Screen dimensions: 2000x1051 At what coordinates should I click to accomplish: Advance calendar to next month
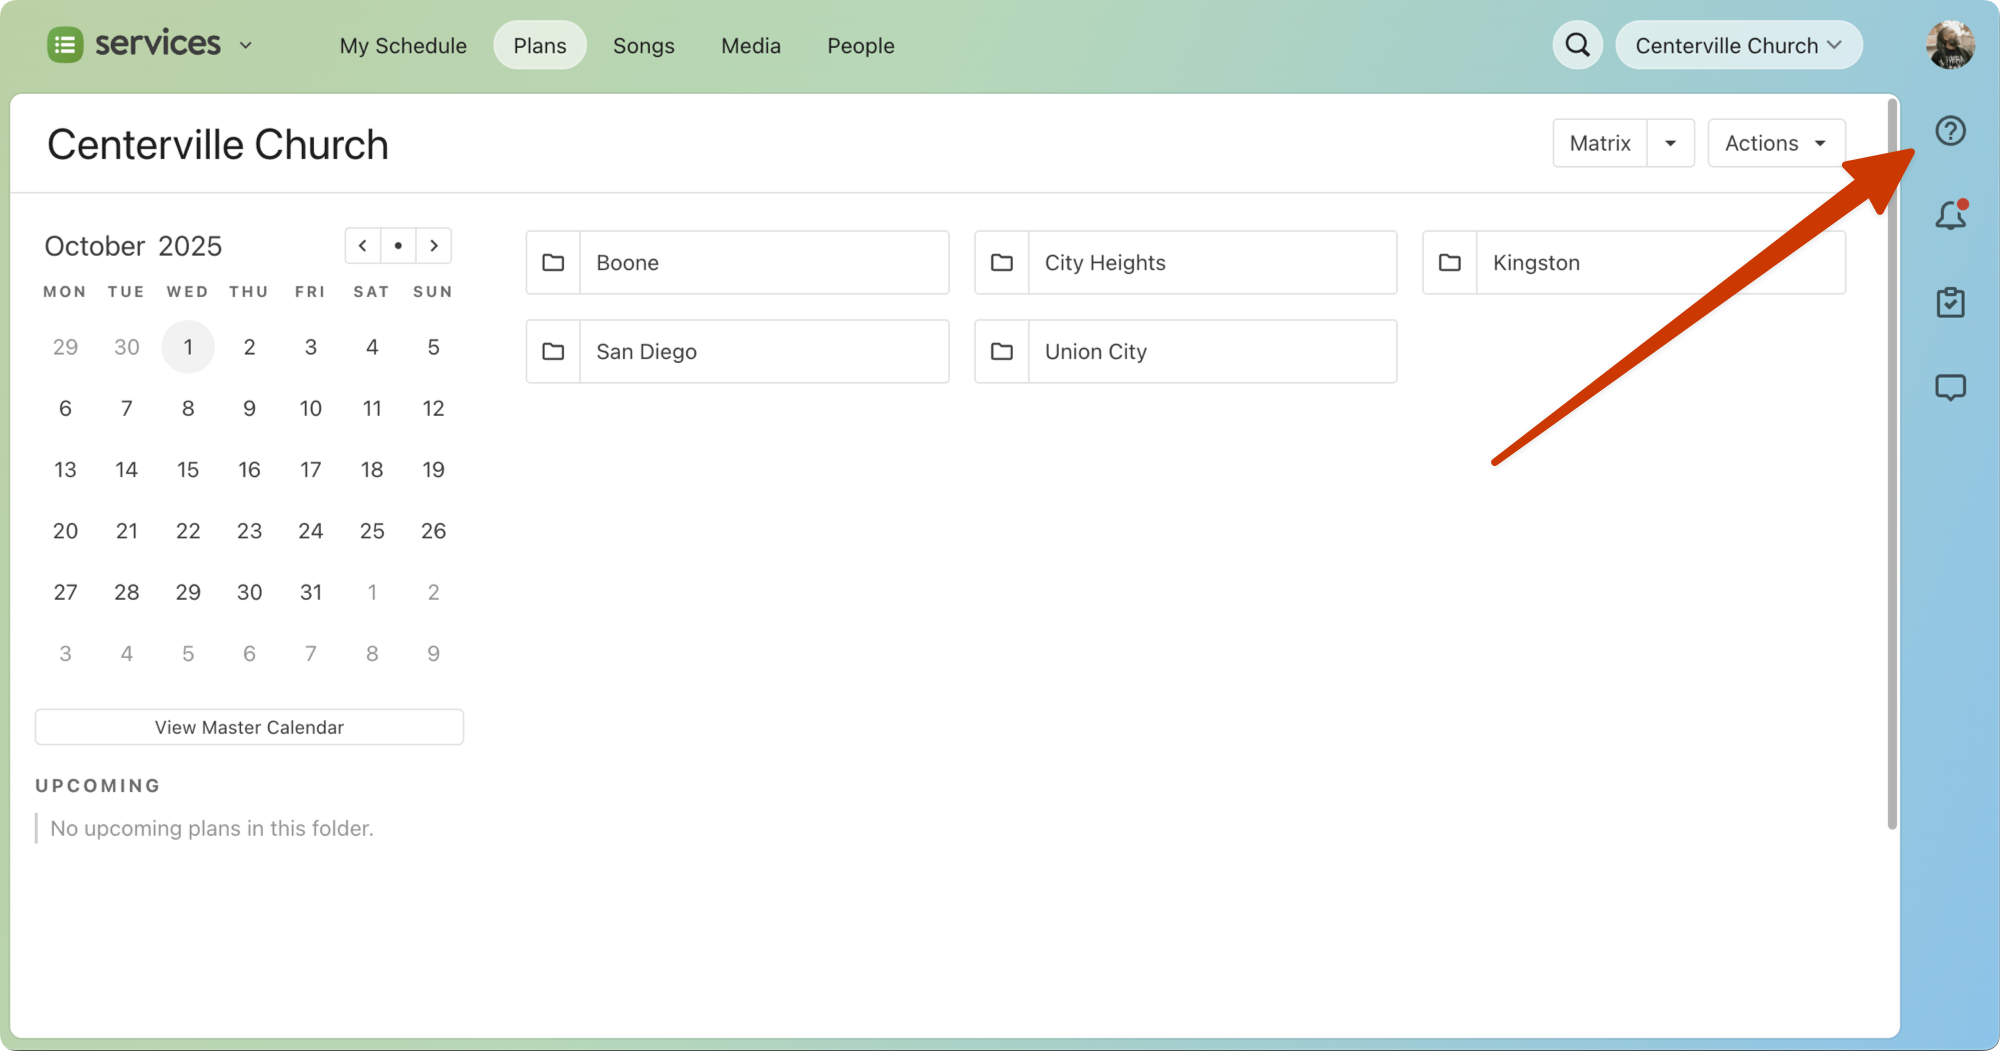[x=434, y=246]
